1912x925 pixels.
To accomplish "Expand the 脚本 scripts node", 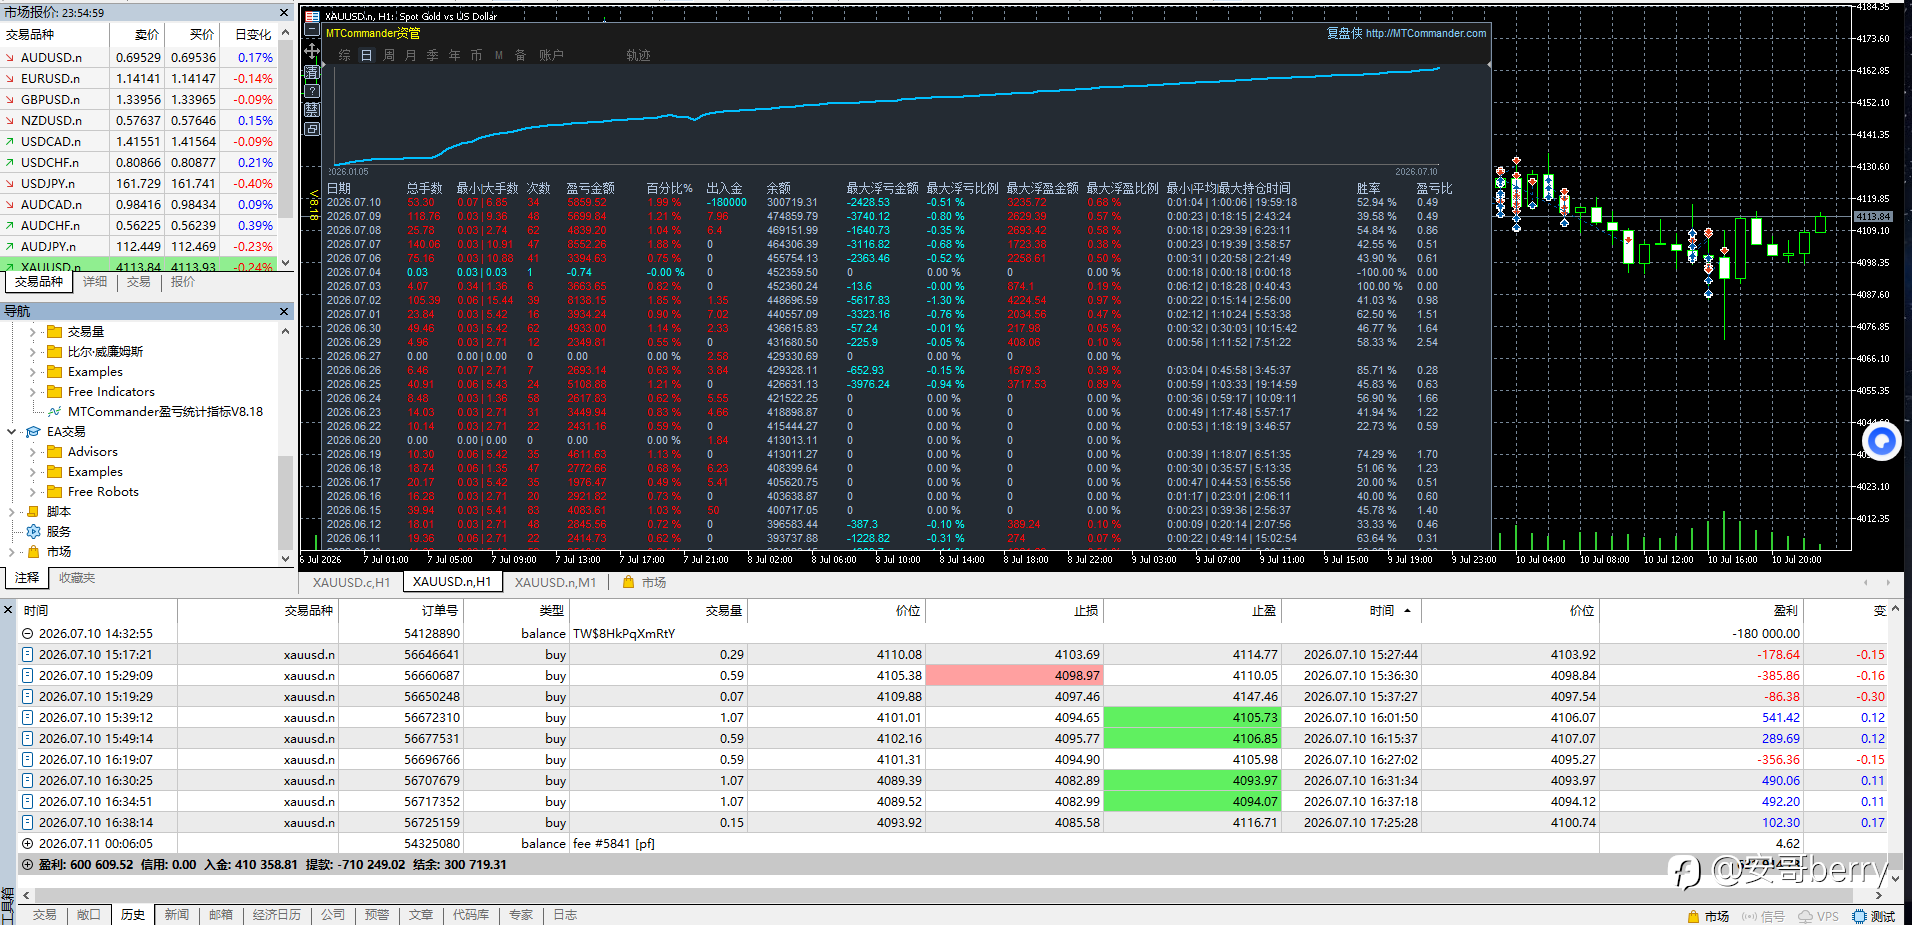I will coord(12,512).
